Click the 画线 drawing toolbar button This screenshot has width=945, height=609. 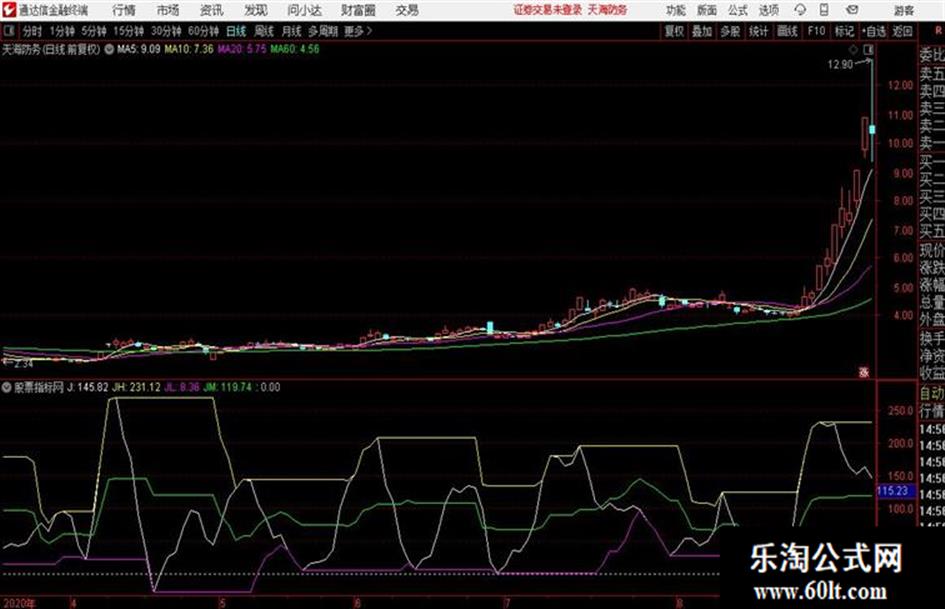tap(787, 31)
